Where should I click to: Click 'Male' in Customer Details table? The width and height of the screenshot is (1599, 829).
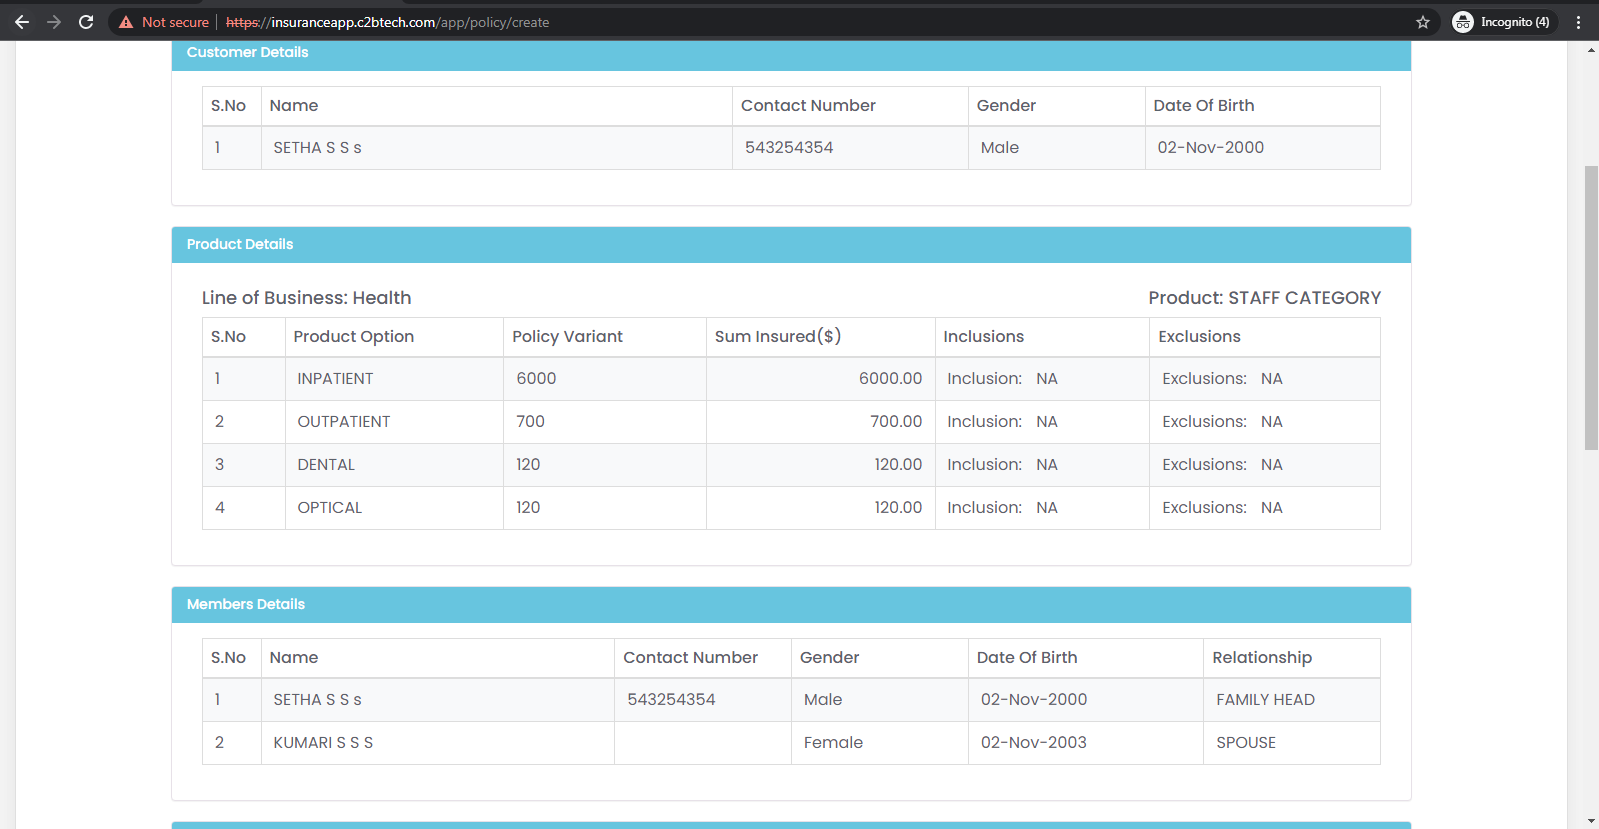[x=999, y=148]
